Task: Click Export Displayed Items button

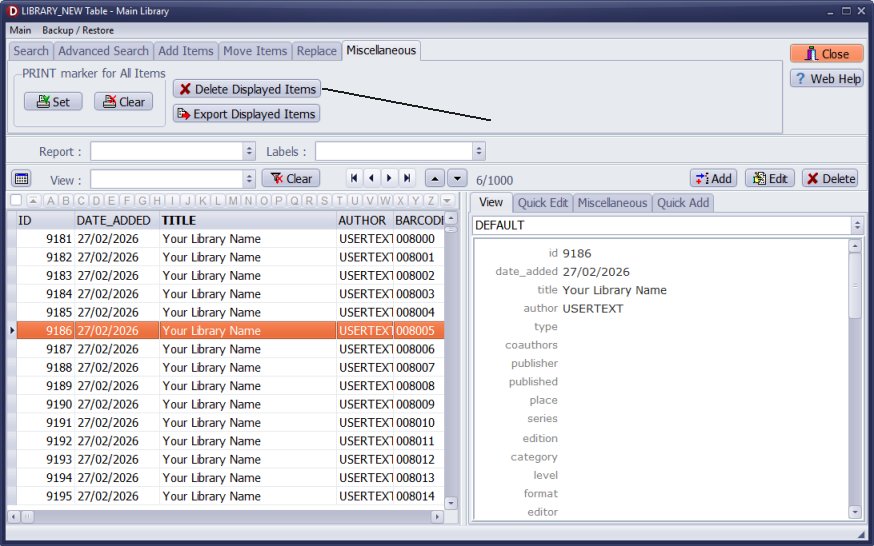Action: (246, 114)
